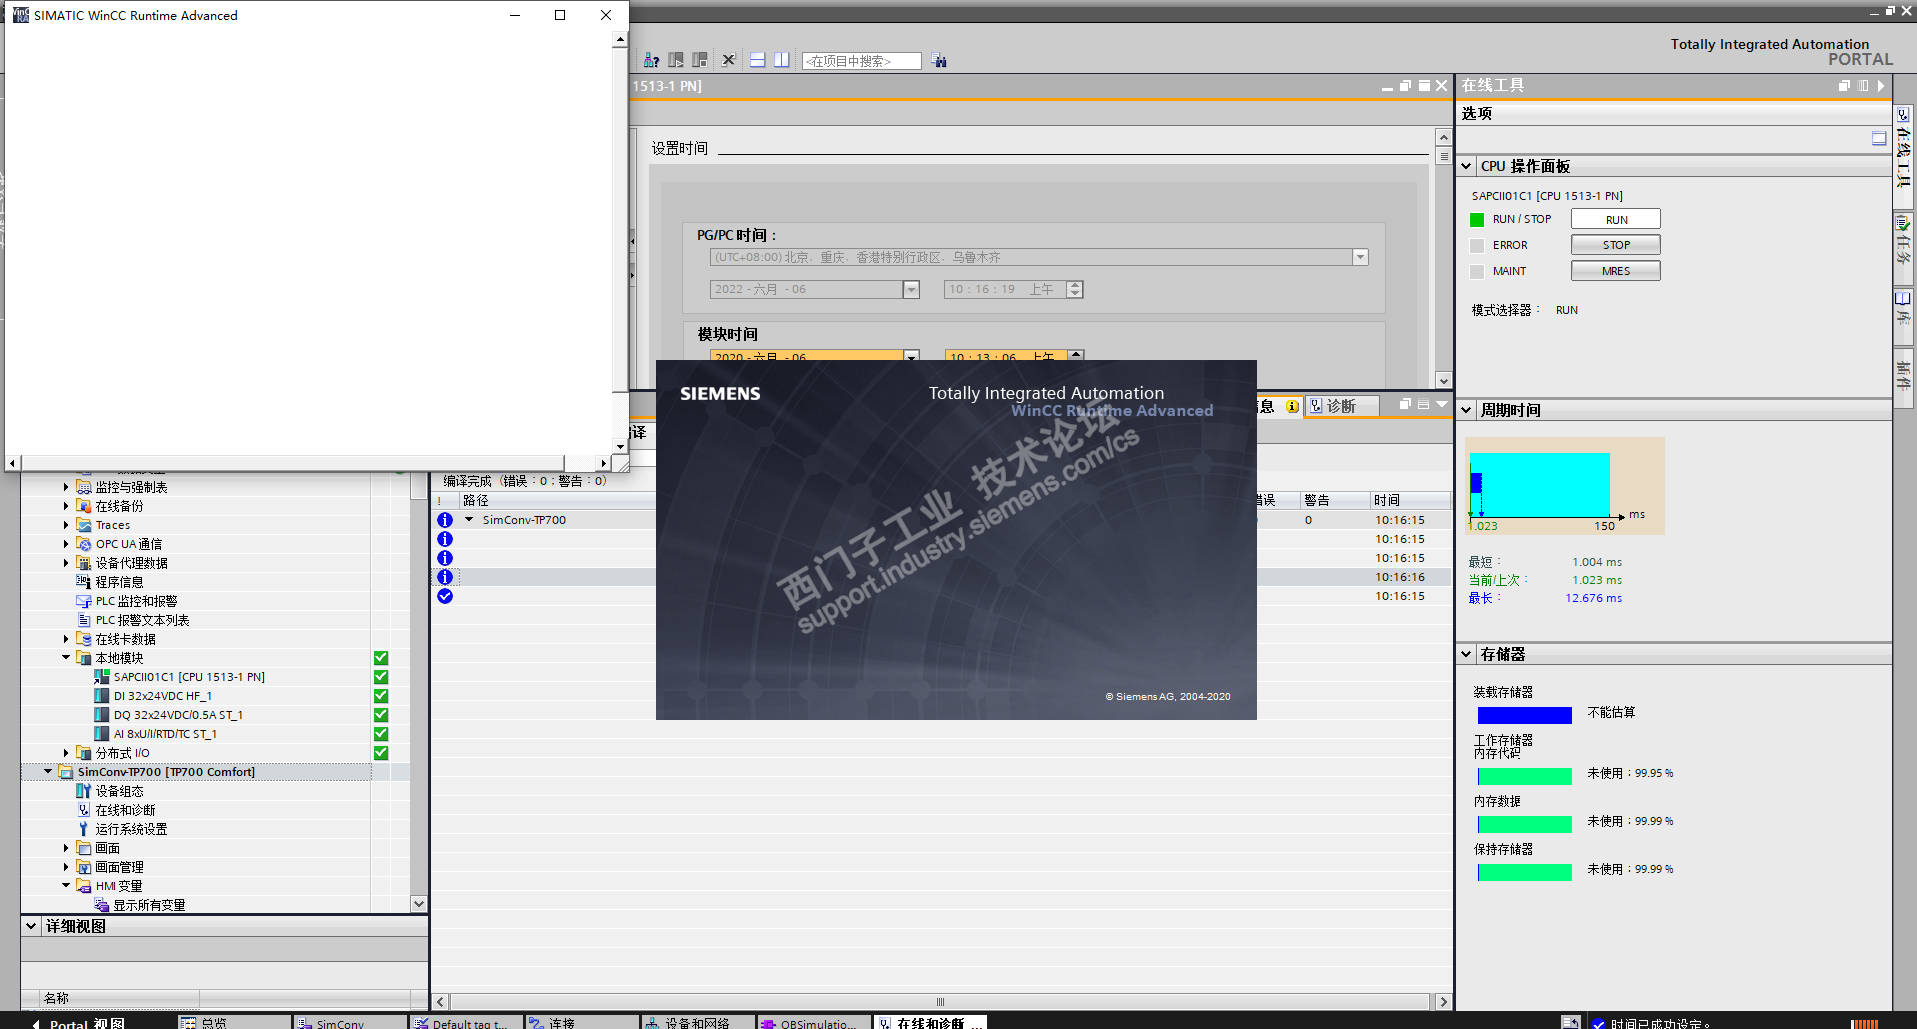Screen dimensions: 1917x1029
Task: Open the Default tag table tab
Action: coord(465,1022)
